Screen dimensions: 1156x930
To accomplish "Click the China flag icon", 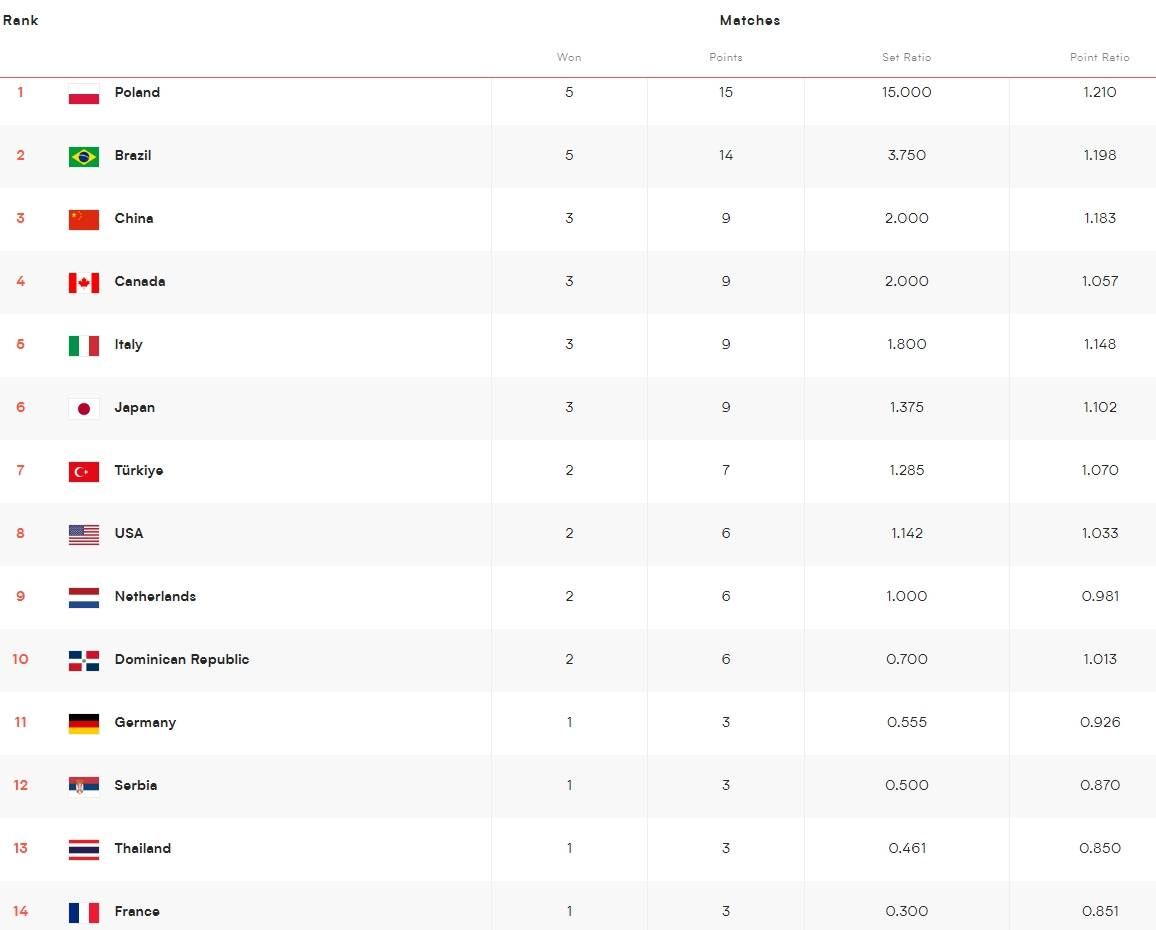I will pyautogui.click(x=84, y=219).
